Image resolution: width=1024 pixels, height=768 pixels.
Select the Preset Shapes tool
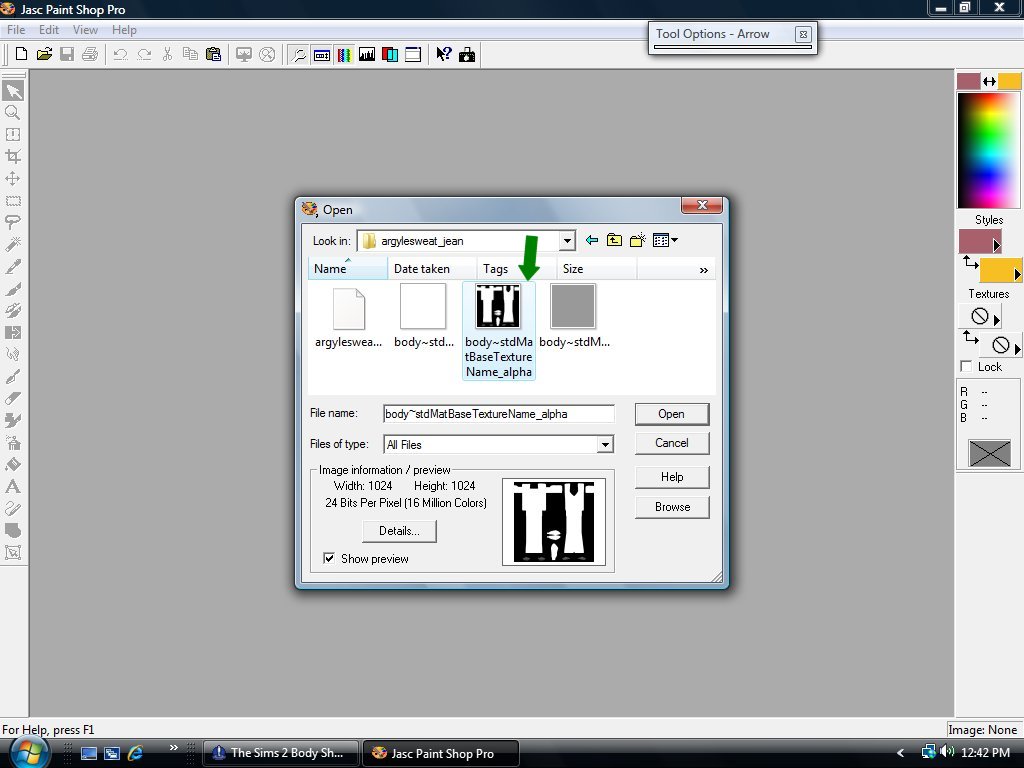click(x=13, y=530)
